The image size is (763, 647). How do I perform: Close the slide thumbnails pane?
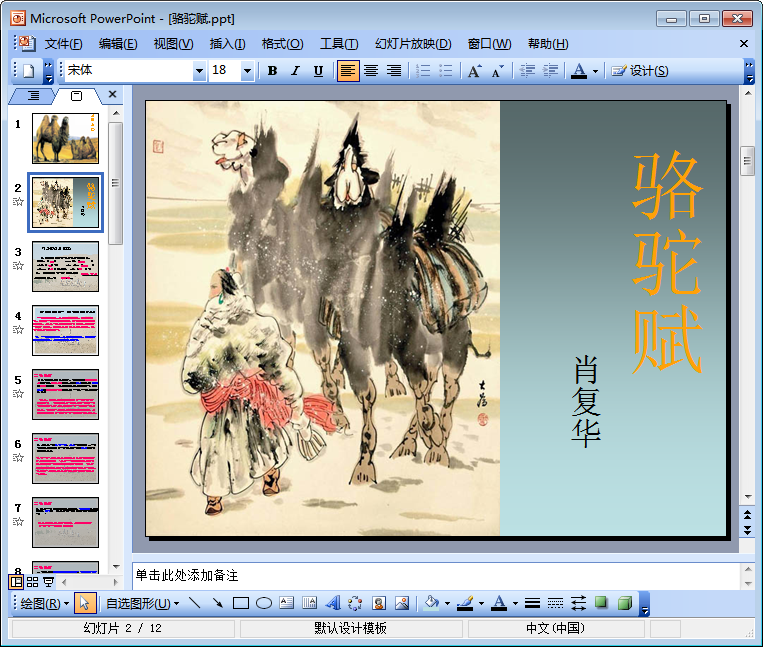point(112,94)
